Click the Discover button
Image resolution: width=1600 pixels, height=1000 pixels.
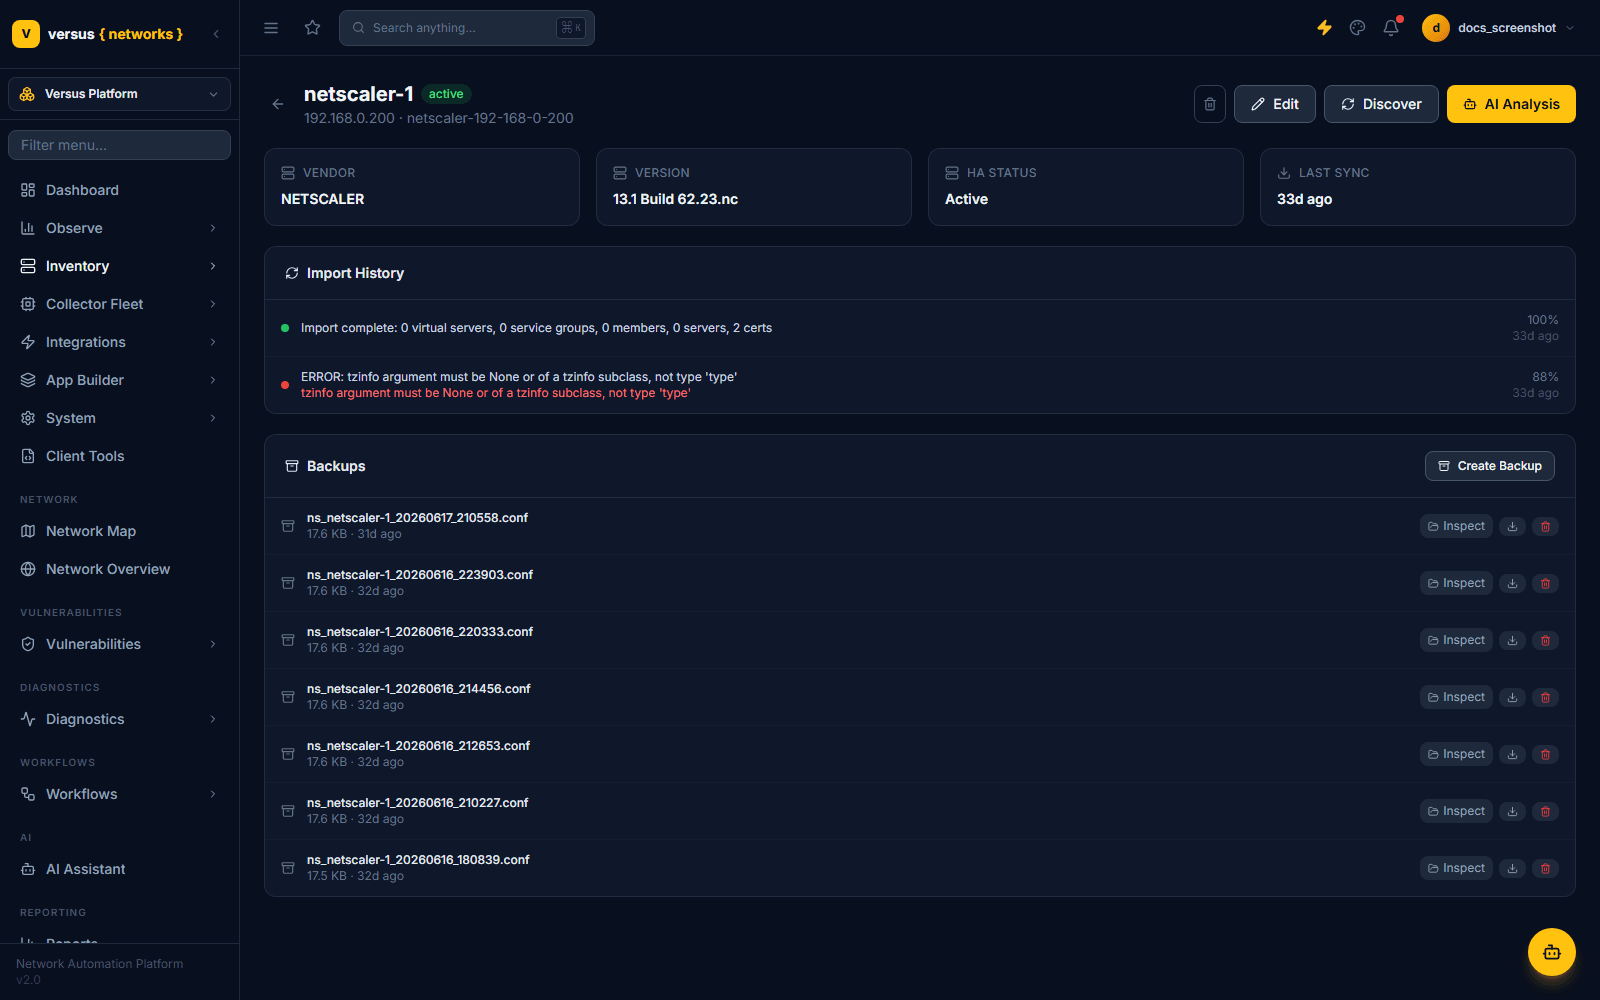[x=1381, y=104]
